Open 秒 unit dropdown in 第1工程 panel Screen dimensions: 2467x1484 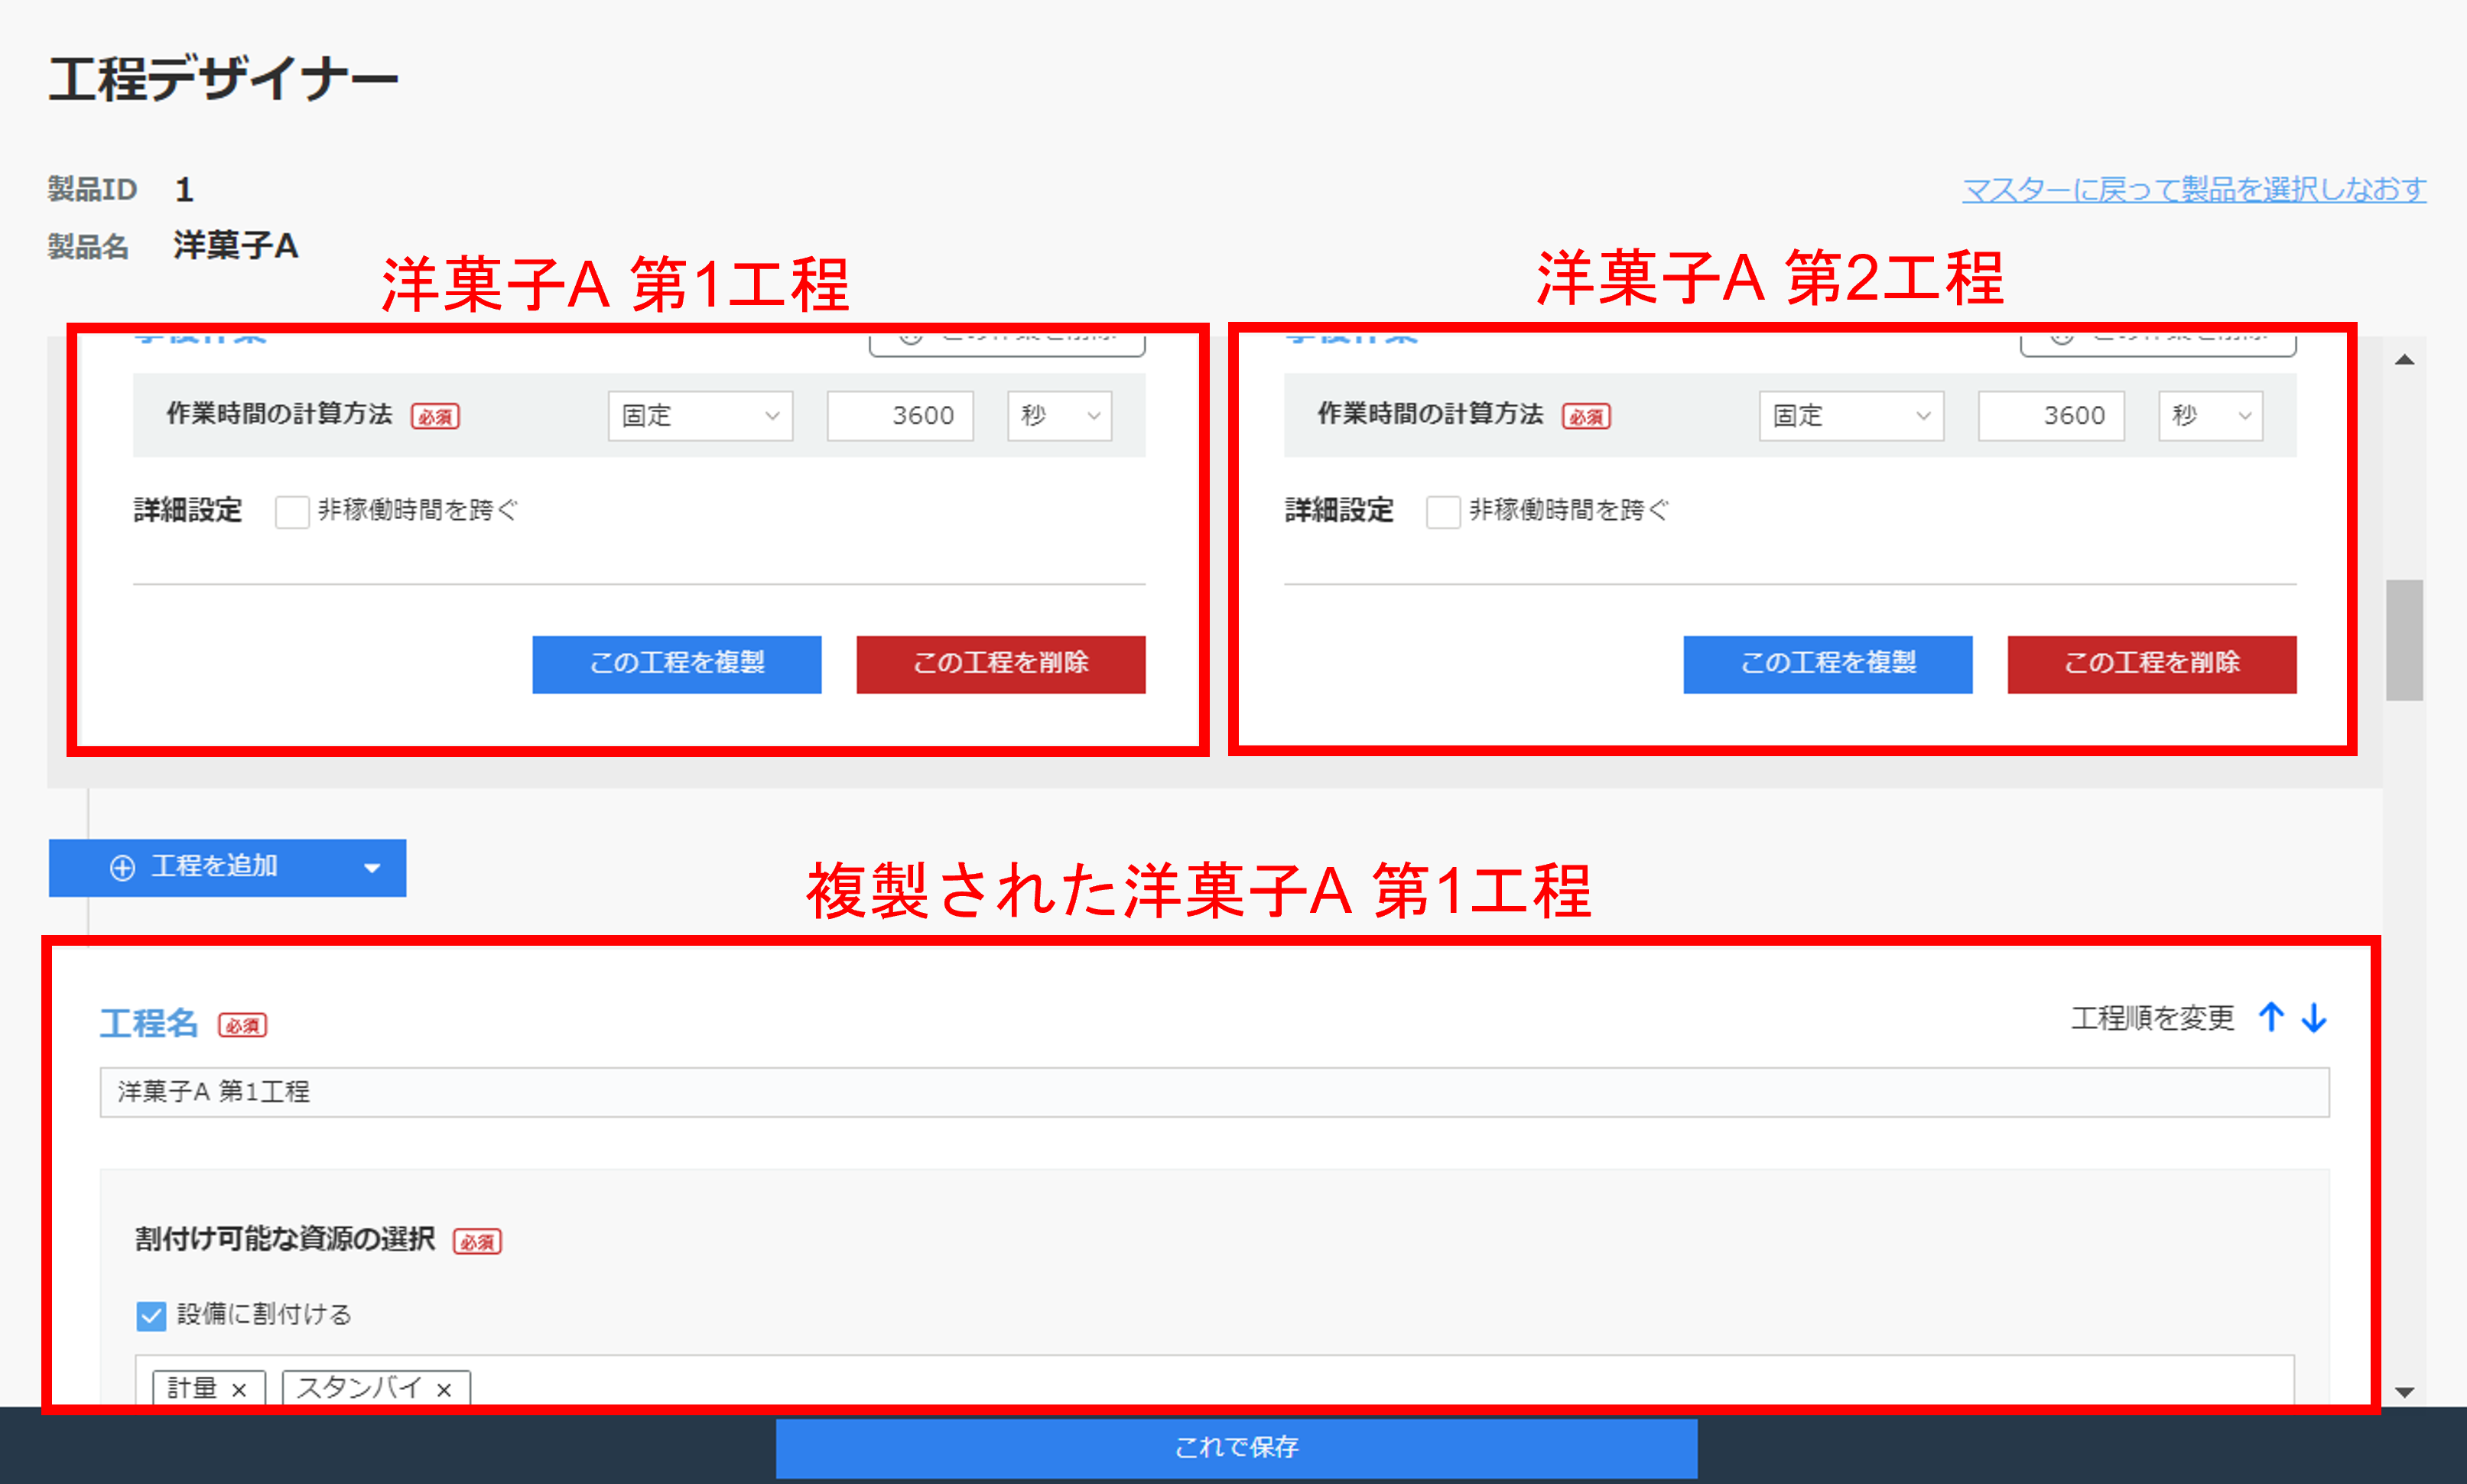click(1059, 415)
